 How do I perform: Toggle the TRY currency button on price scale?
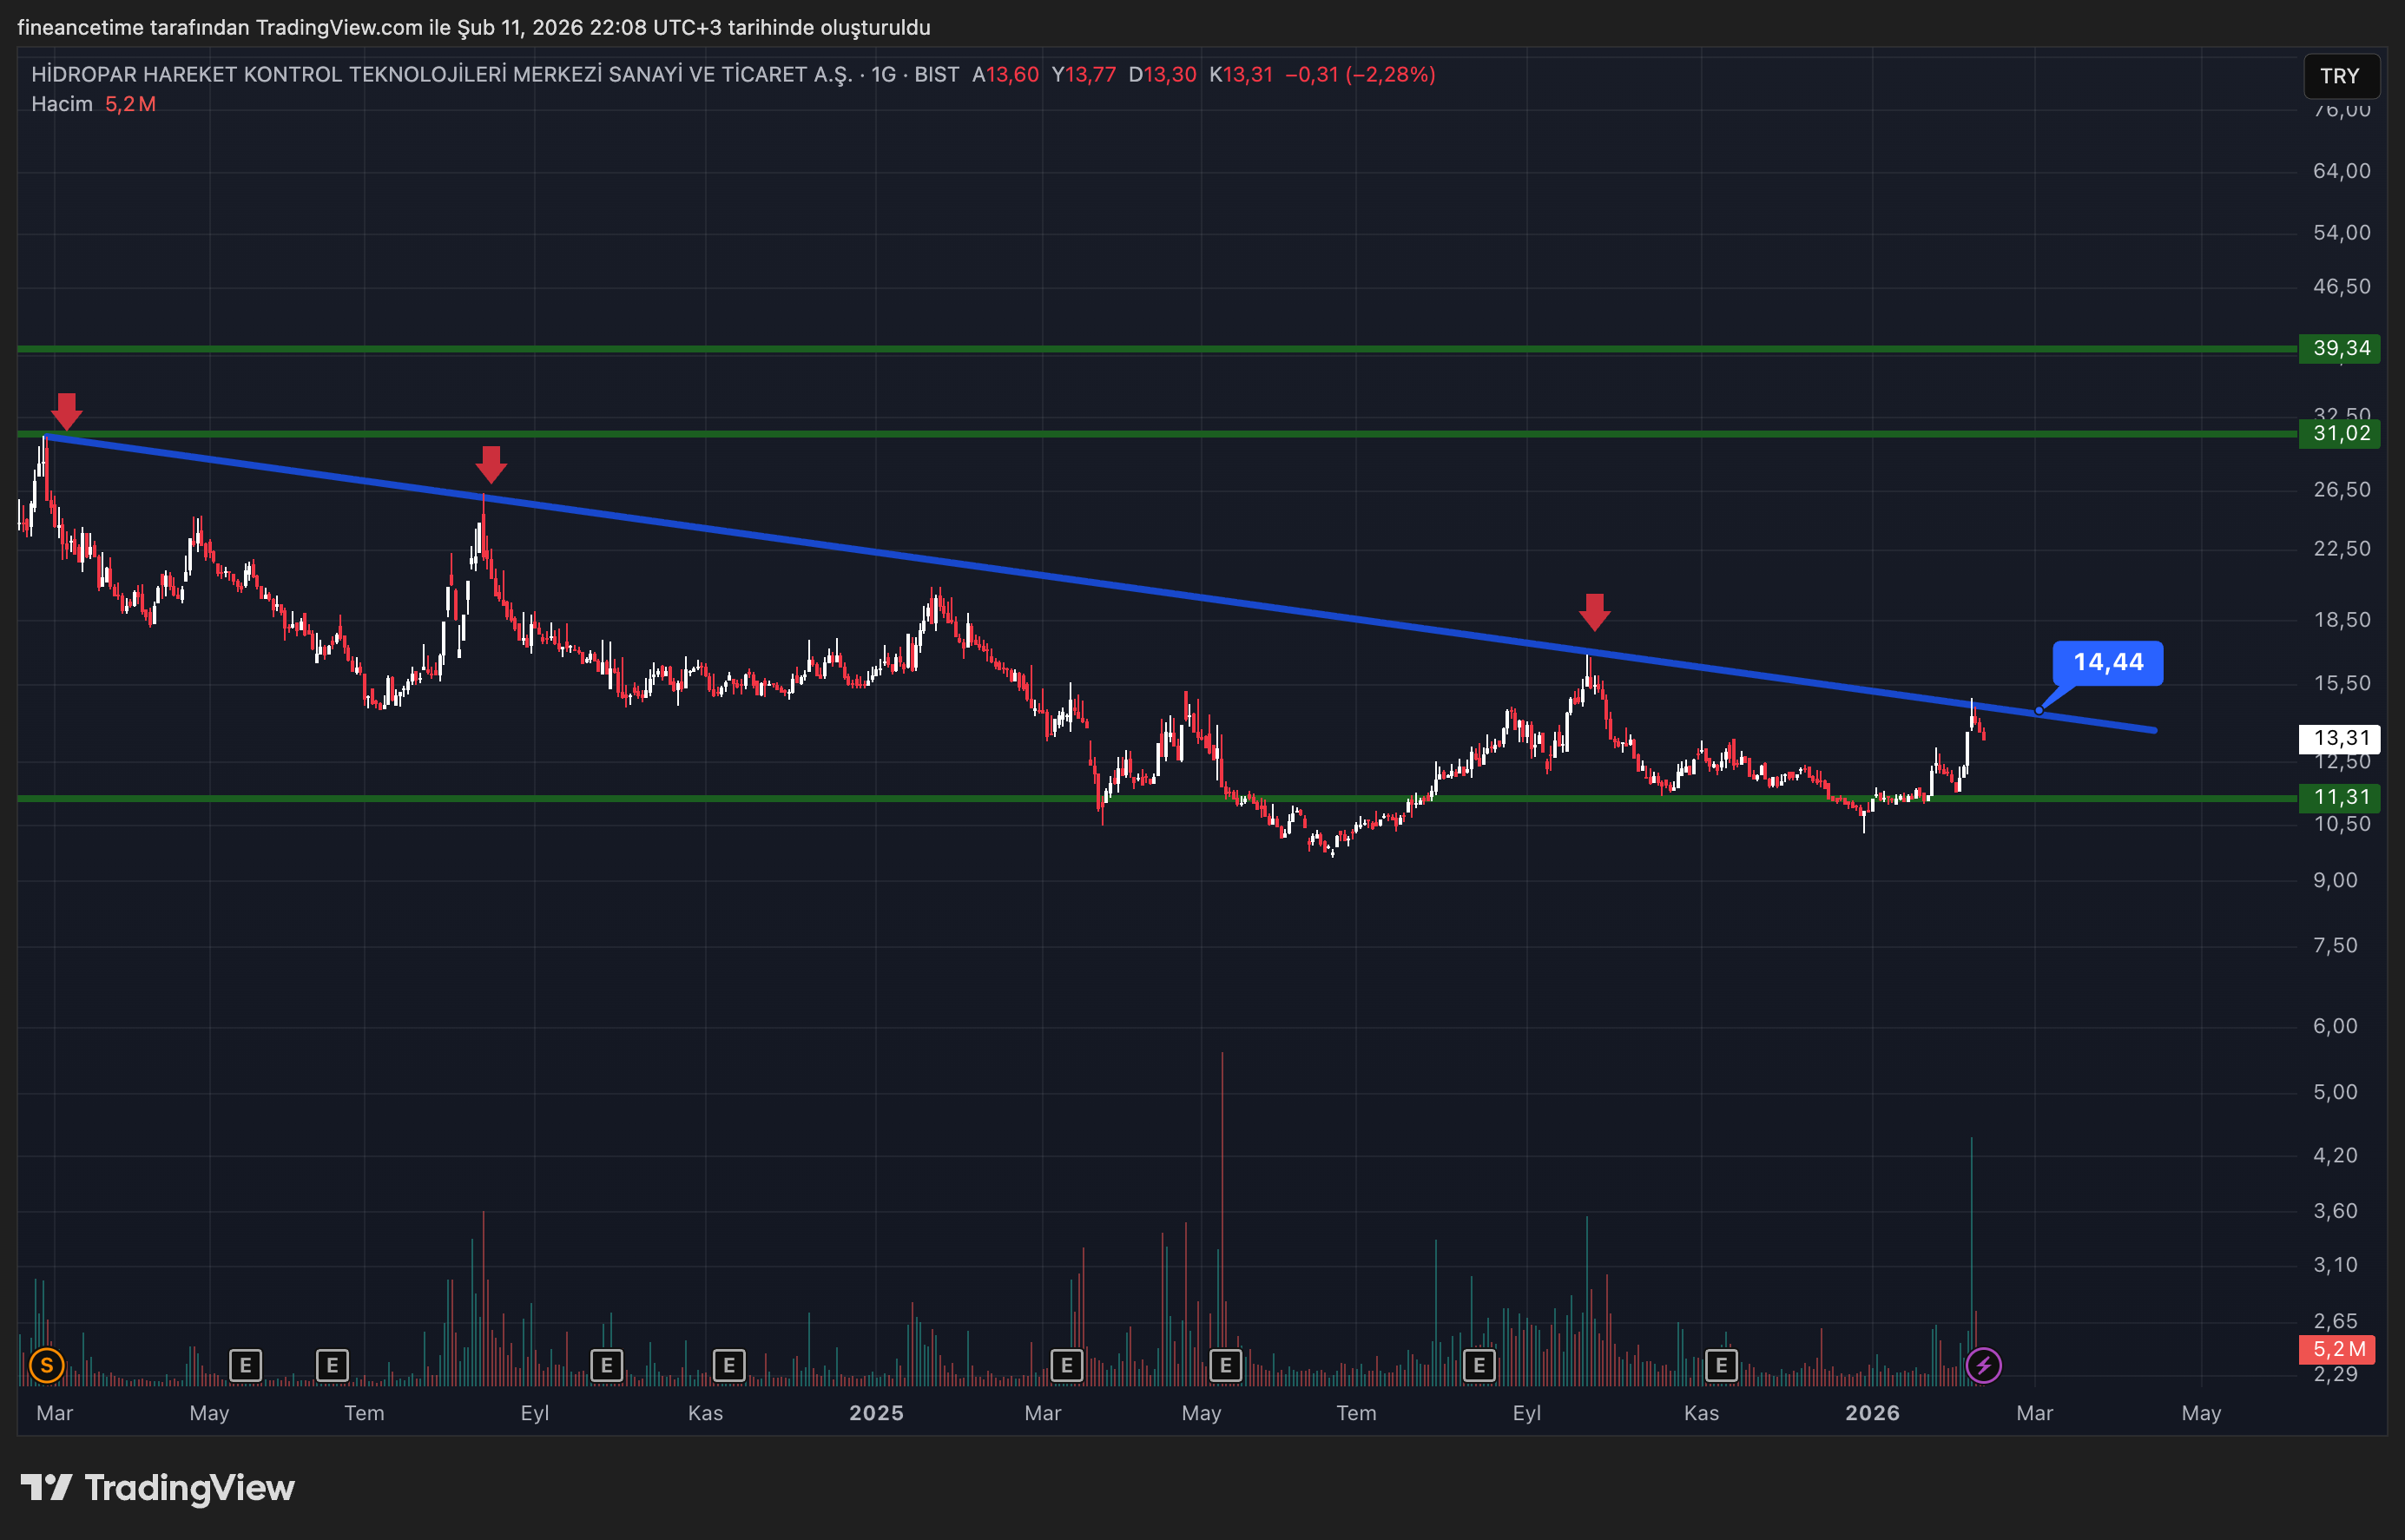coord(2342,76)
